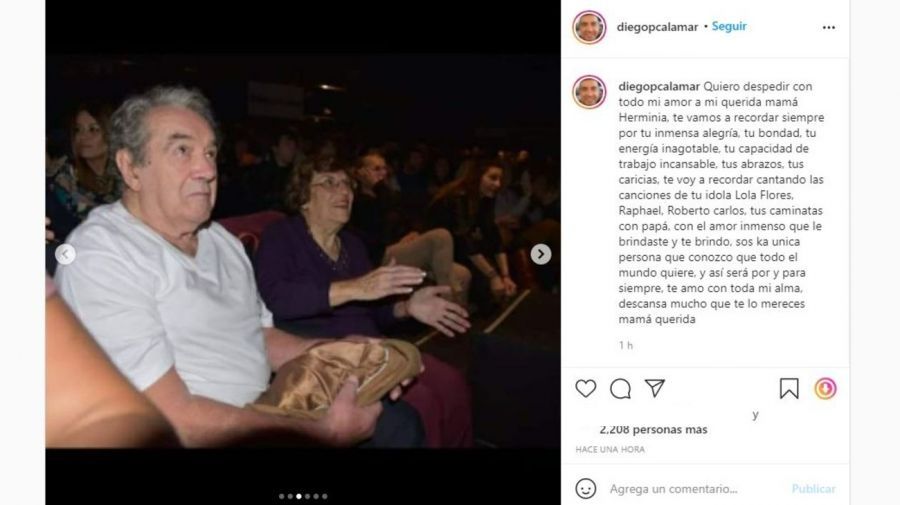This screenshot has width=900, height=505.
Task: Share the post with the paper plane icon
Action: 655,388
